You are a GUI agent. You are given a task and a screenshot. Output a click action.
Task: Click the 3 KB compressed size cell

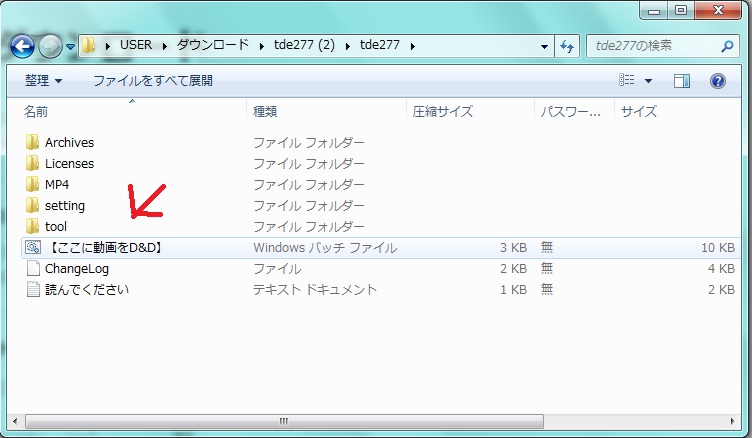click(513, 248)
